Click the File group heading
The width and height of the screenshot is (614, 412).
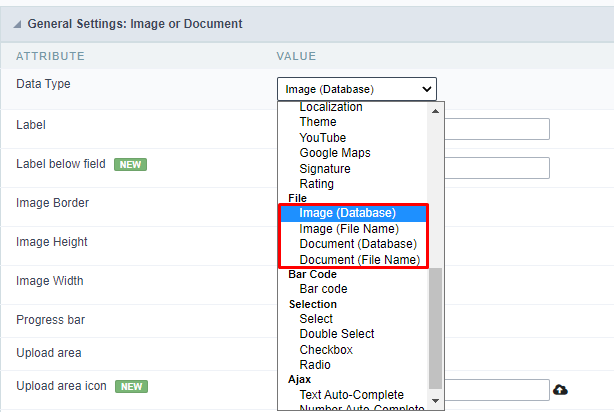click(297, 198)
